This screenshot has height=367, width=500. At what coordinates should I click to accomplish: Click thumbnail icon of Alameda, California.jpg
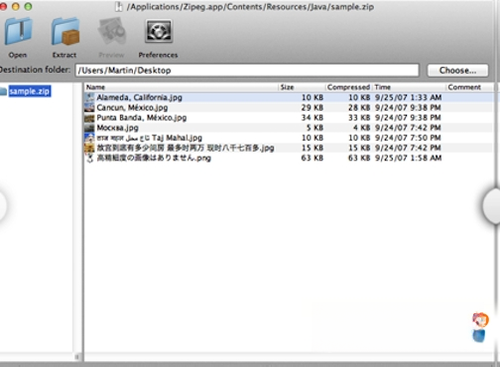pyautogui.click(x=89, y=97)
